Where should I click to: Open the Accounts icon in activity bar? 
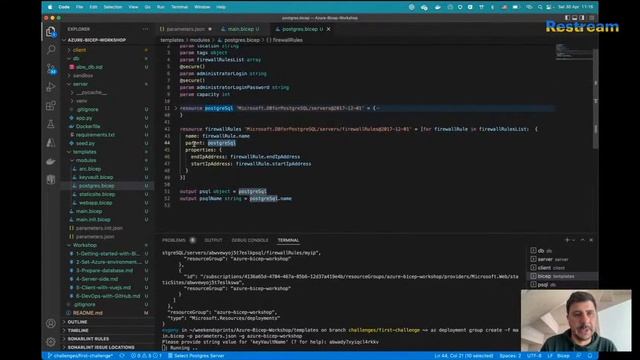tap(51, 323)
